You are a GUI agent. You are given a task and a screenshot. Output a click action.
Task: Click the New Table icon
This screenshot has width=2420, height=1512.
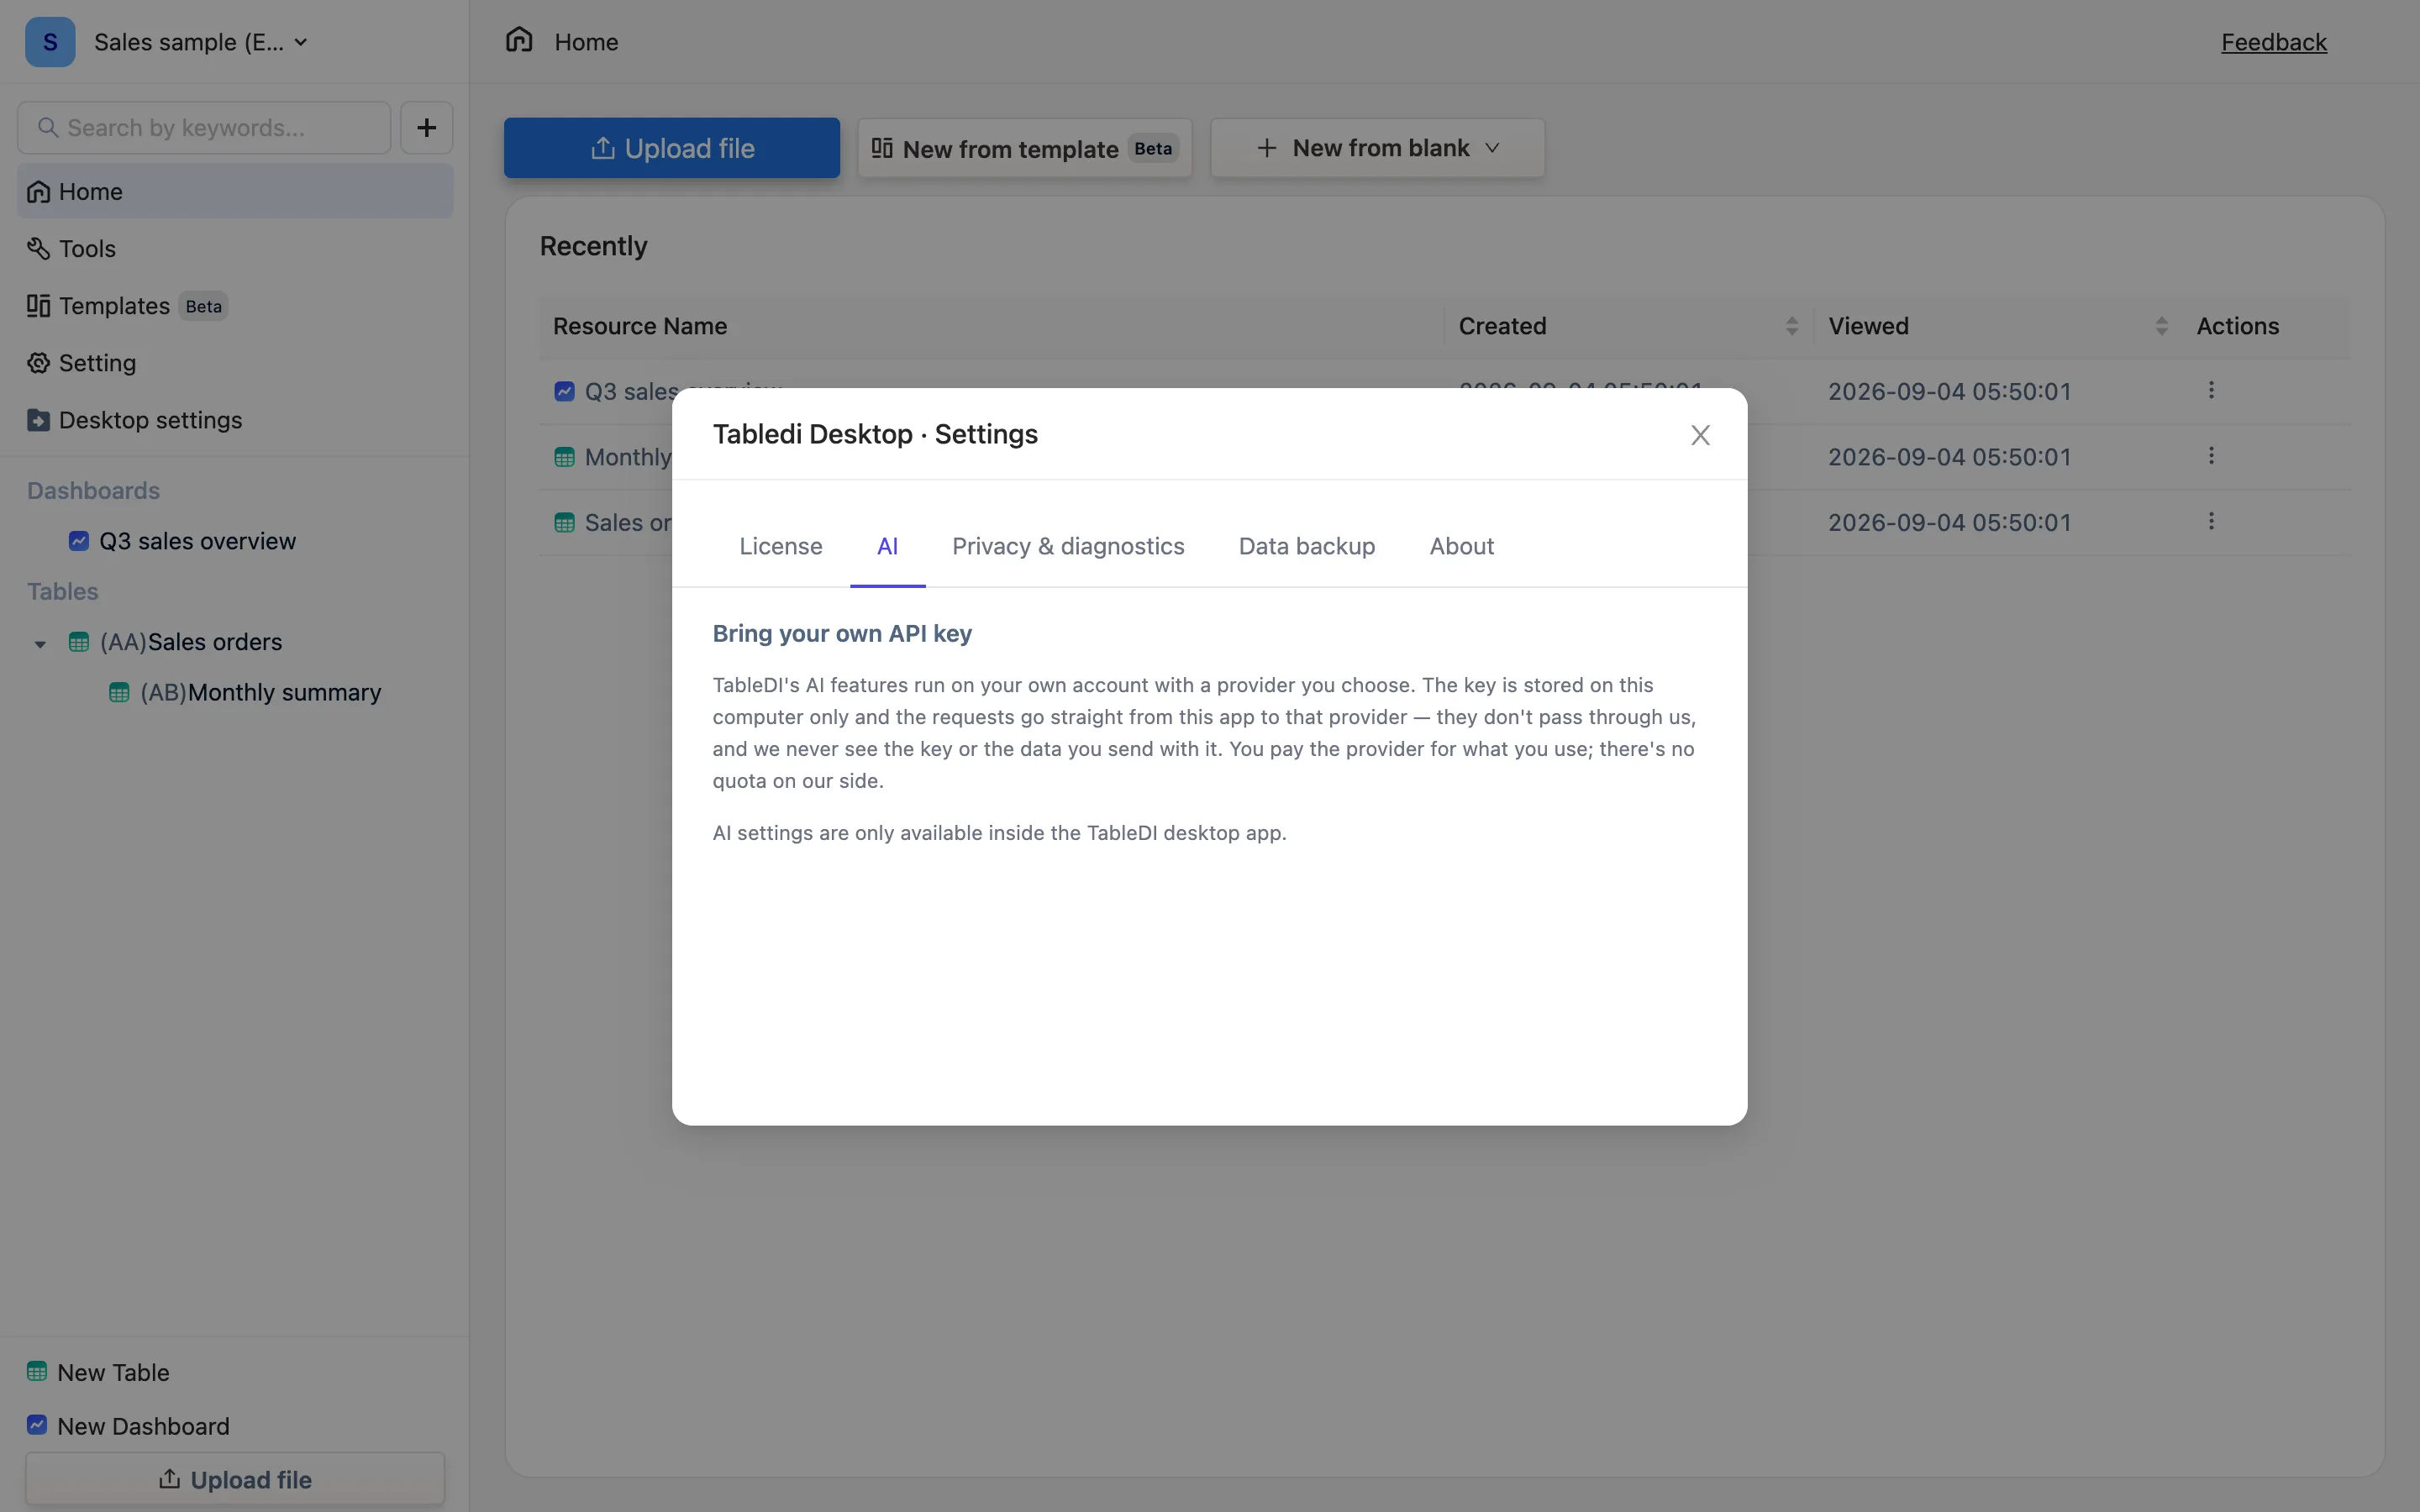click(x=37, y=1371)
